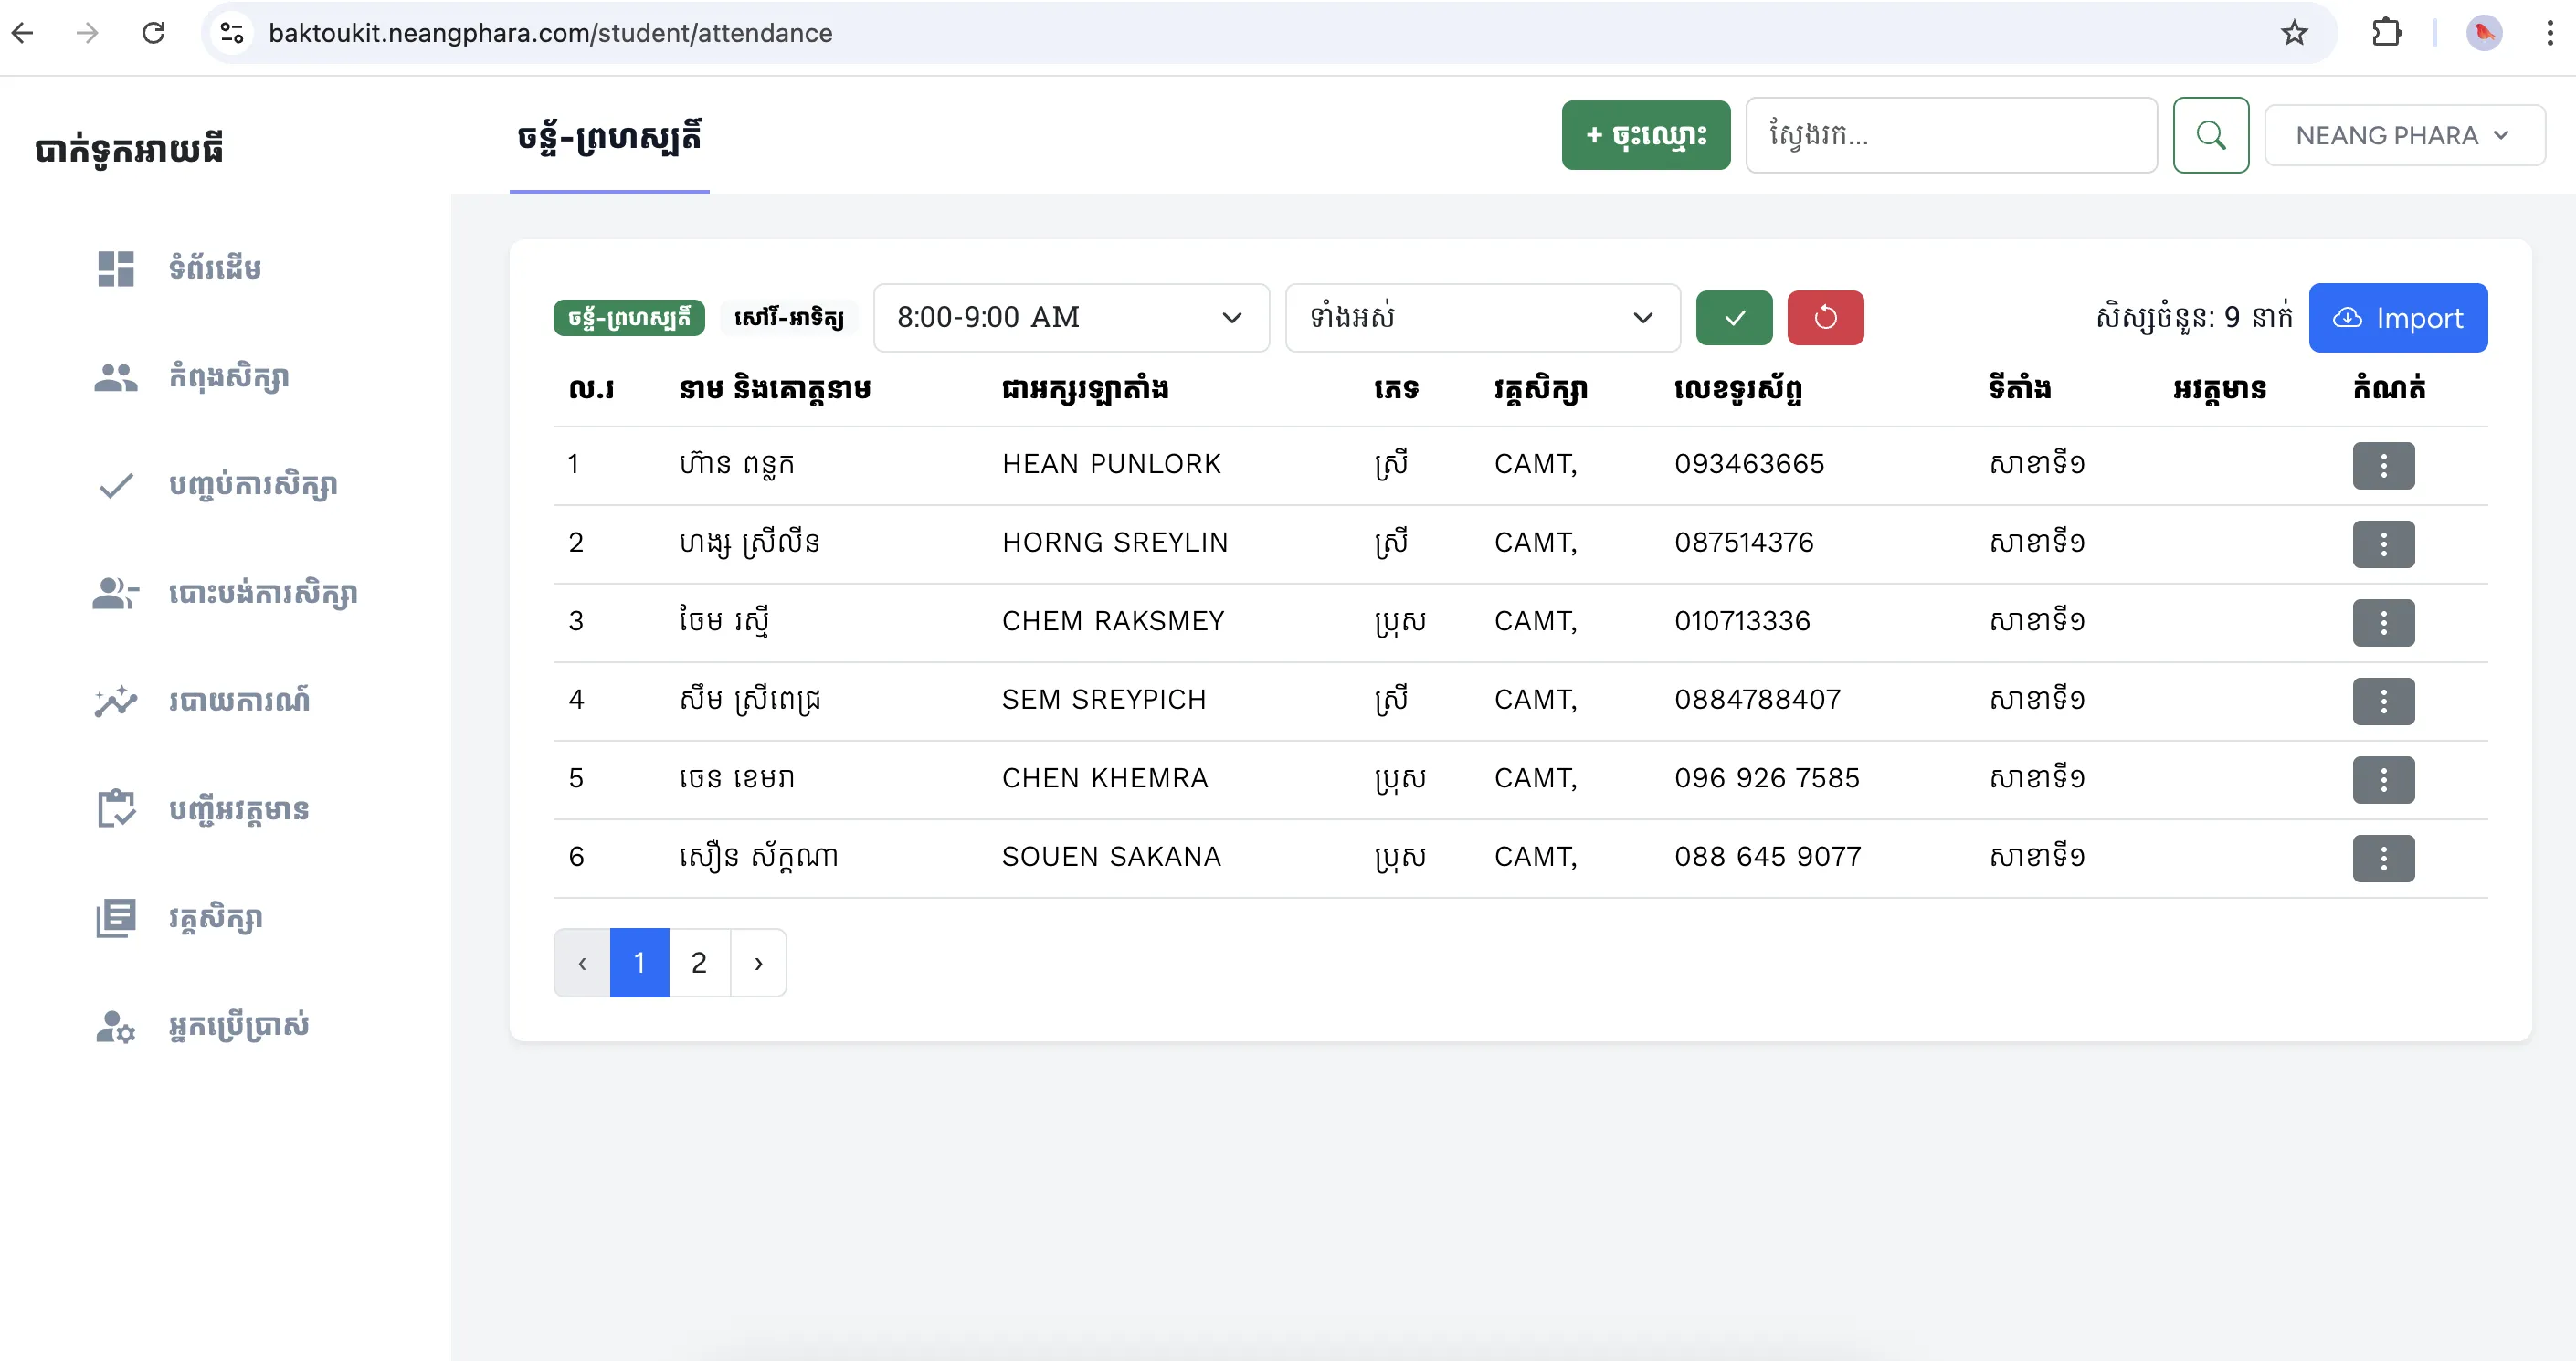Open the NEANG PHARA user dropdown

pyautogui.click(x=2404, y=135)
